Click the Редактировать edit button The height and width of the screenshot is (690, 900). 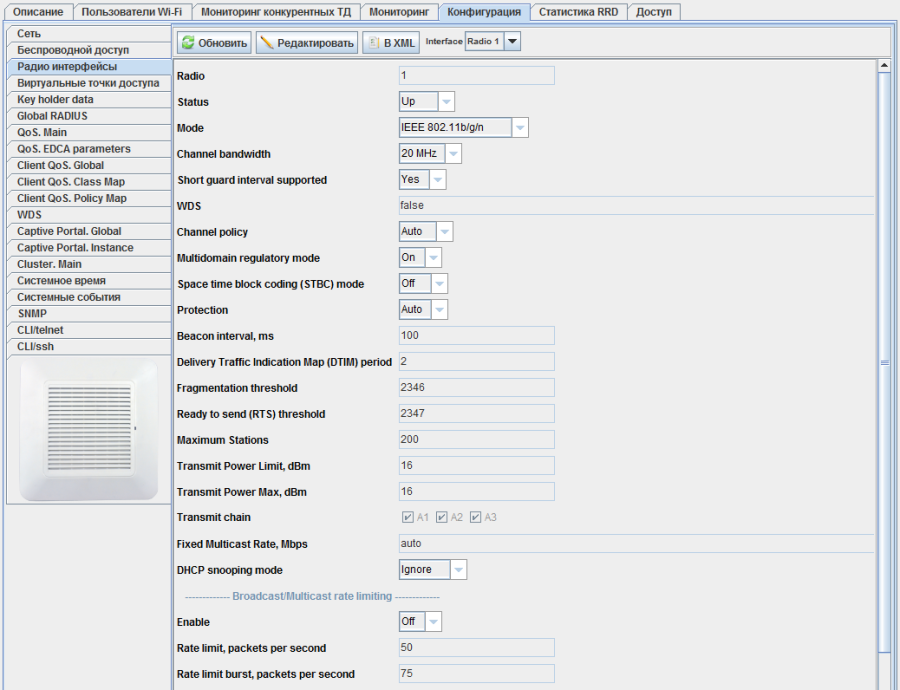(307, 42)
